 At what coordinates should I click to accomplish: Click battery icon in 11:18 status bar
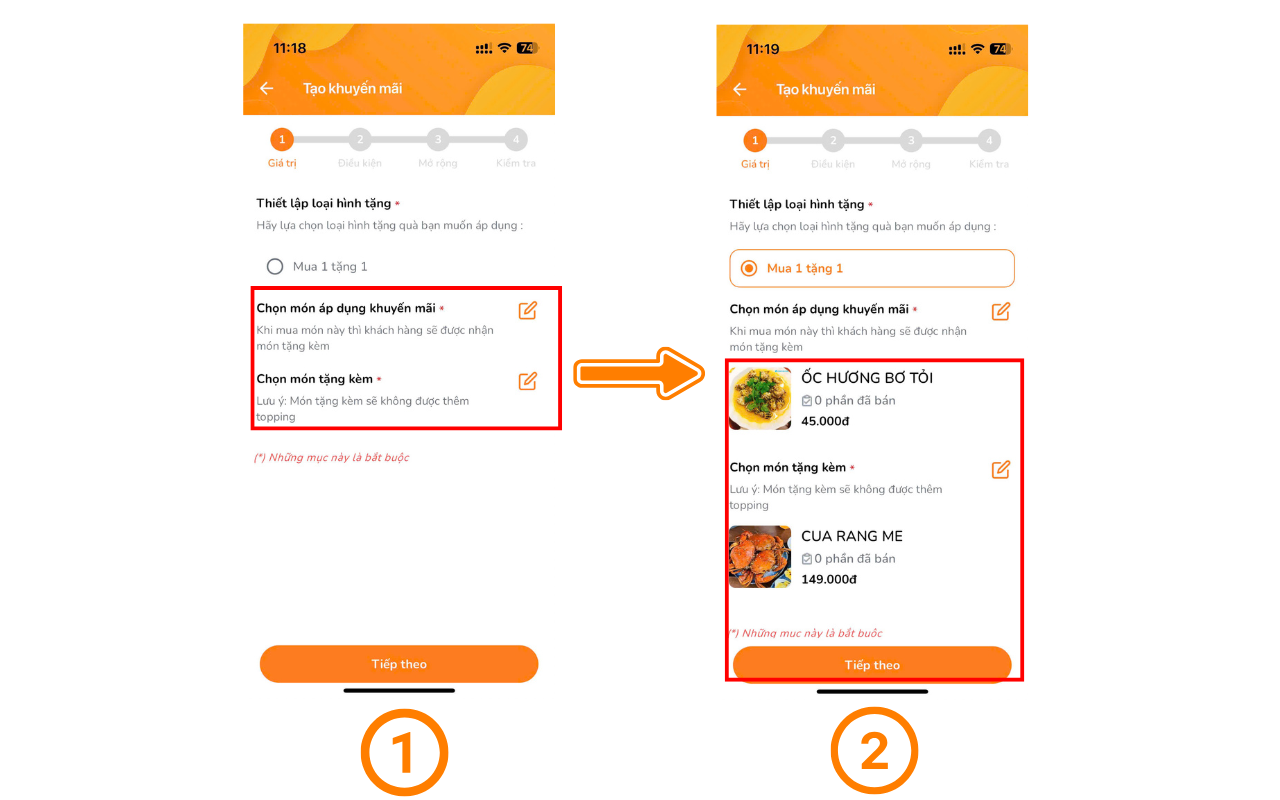pos(527,48)
